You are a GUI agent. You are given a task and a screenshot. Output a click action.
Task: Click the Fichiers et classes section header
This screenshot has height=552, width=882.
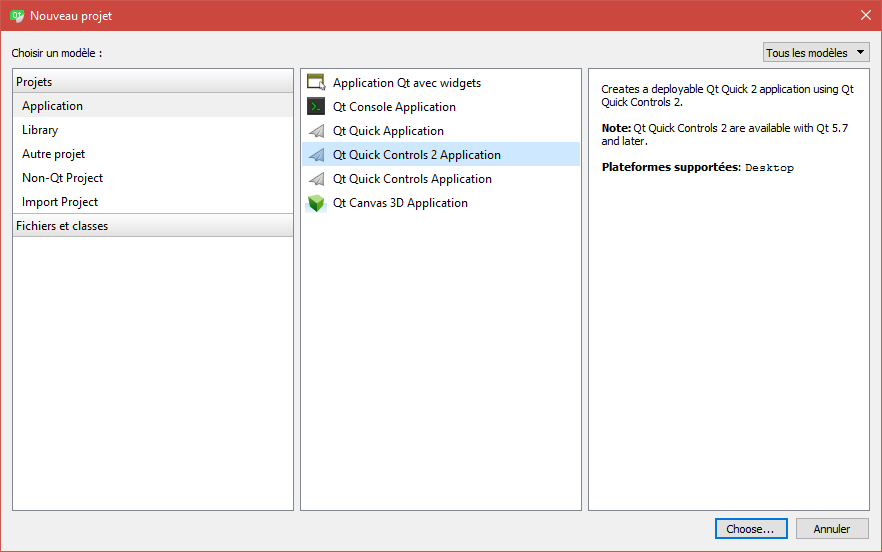tap(152, 226)
